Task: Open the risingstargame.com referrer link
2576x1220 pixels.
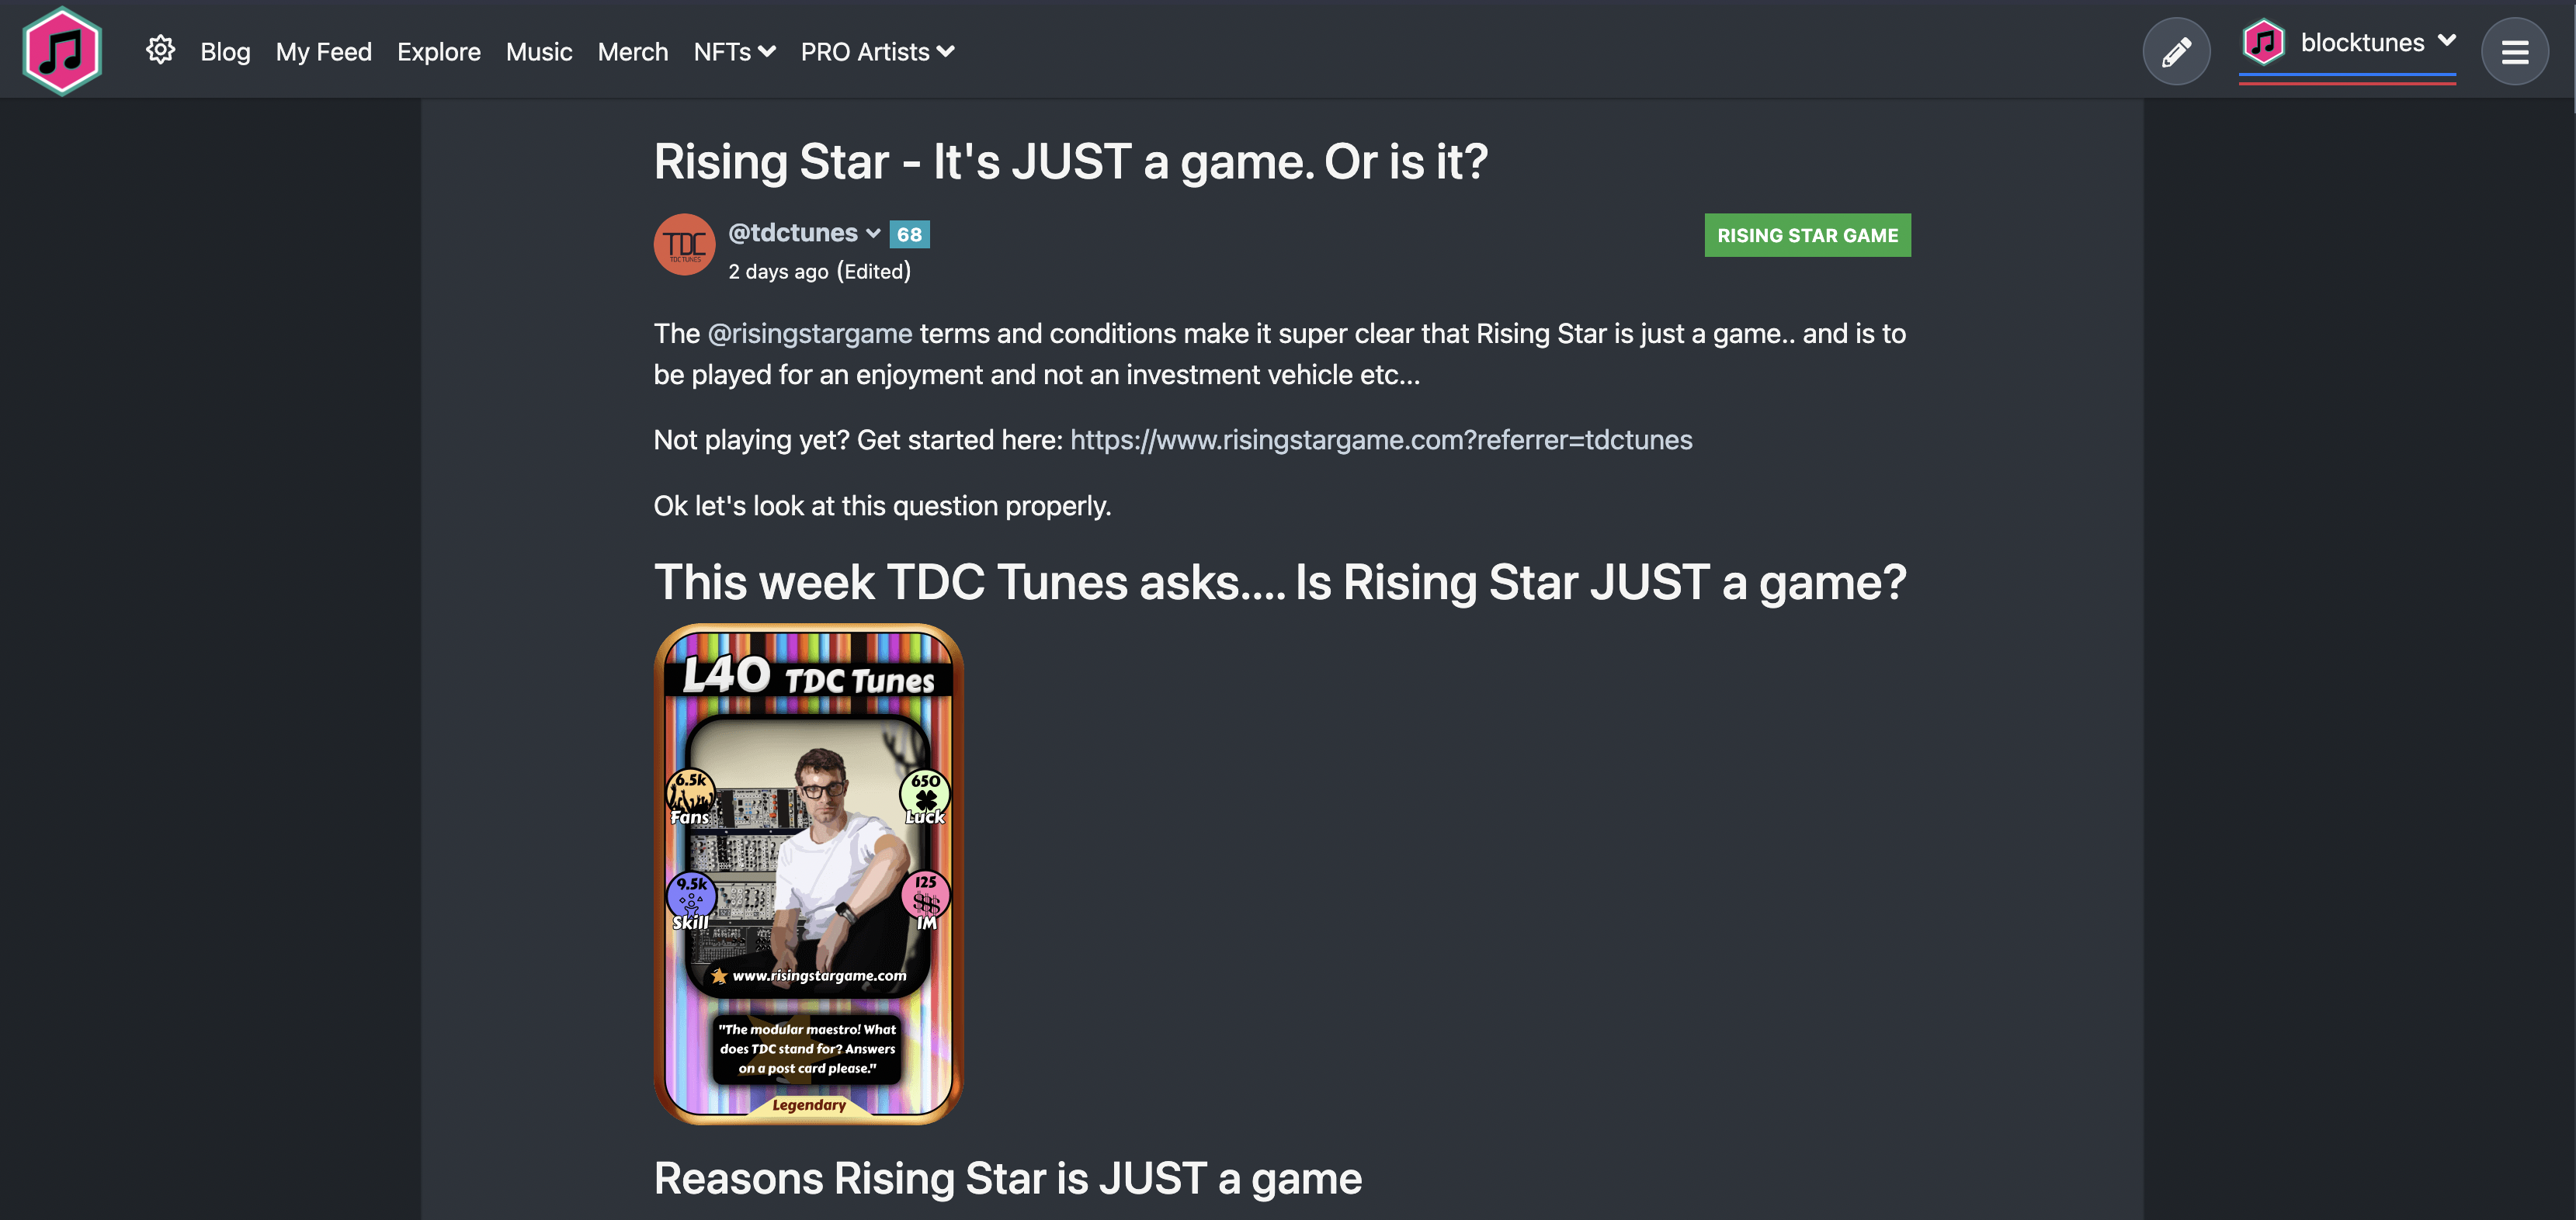Action: pyautogui.click(x=1381, y=440)
